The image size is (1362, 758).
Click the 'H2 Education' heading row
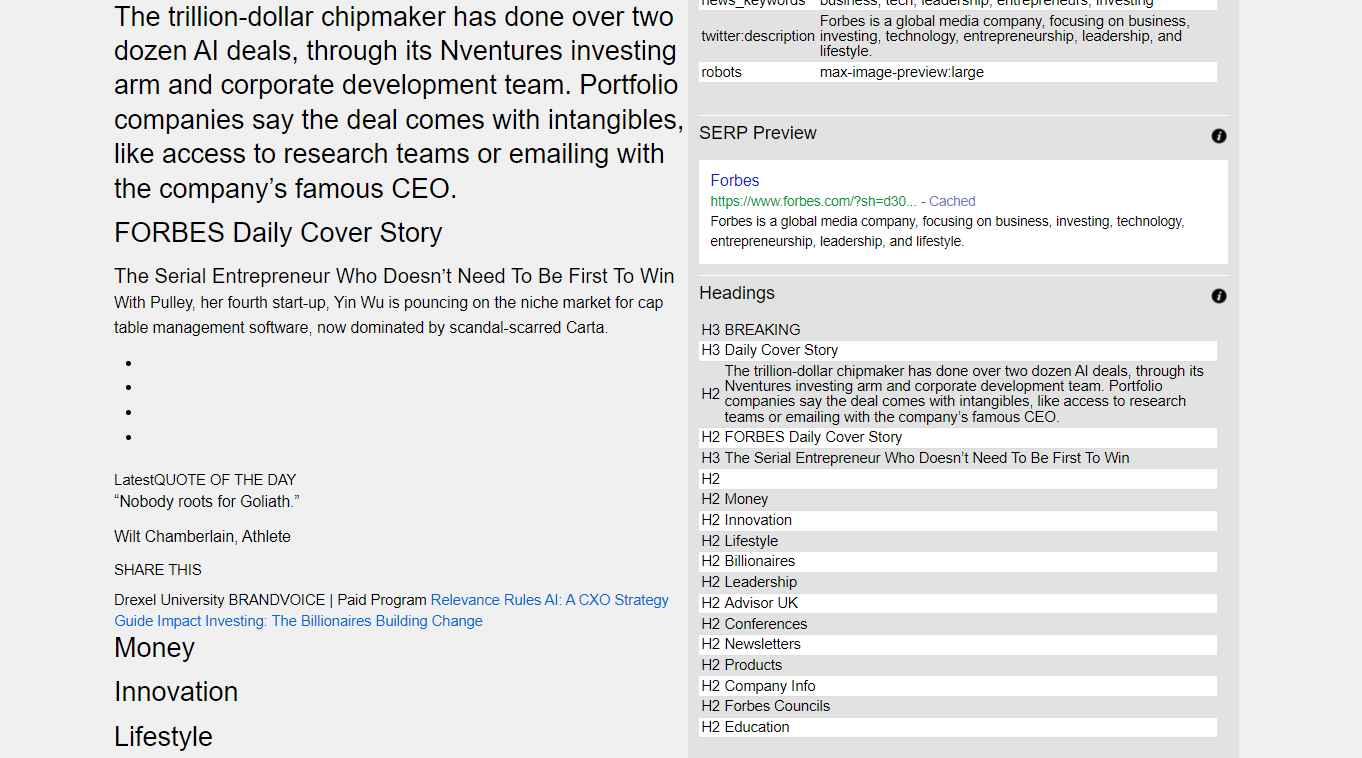958,727
